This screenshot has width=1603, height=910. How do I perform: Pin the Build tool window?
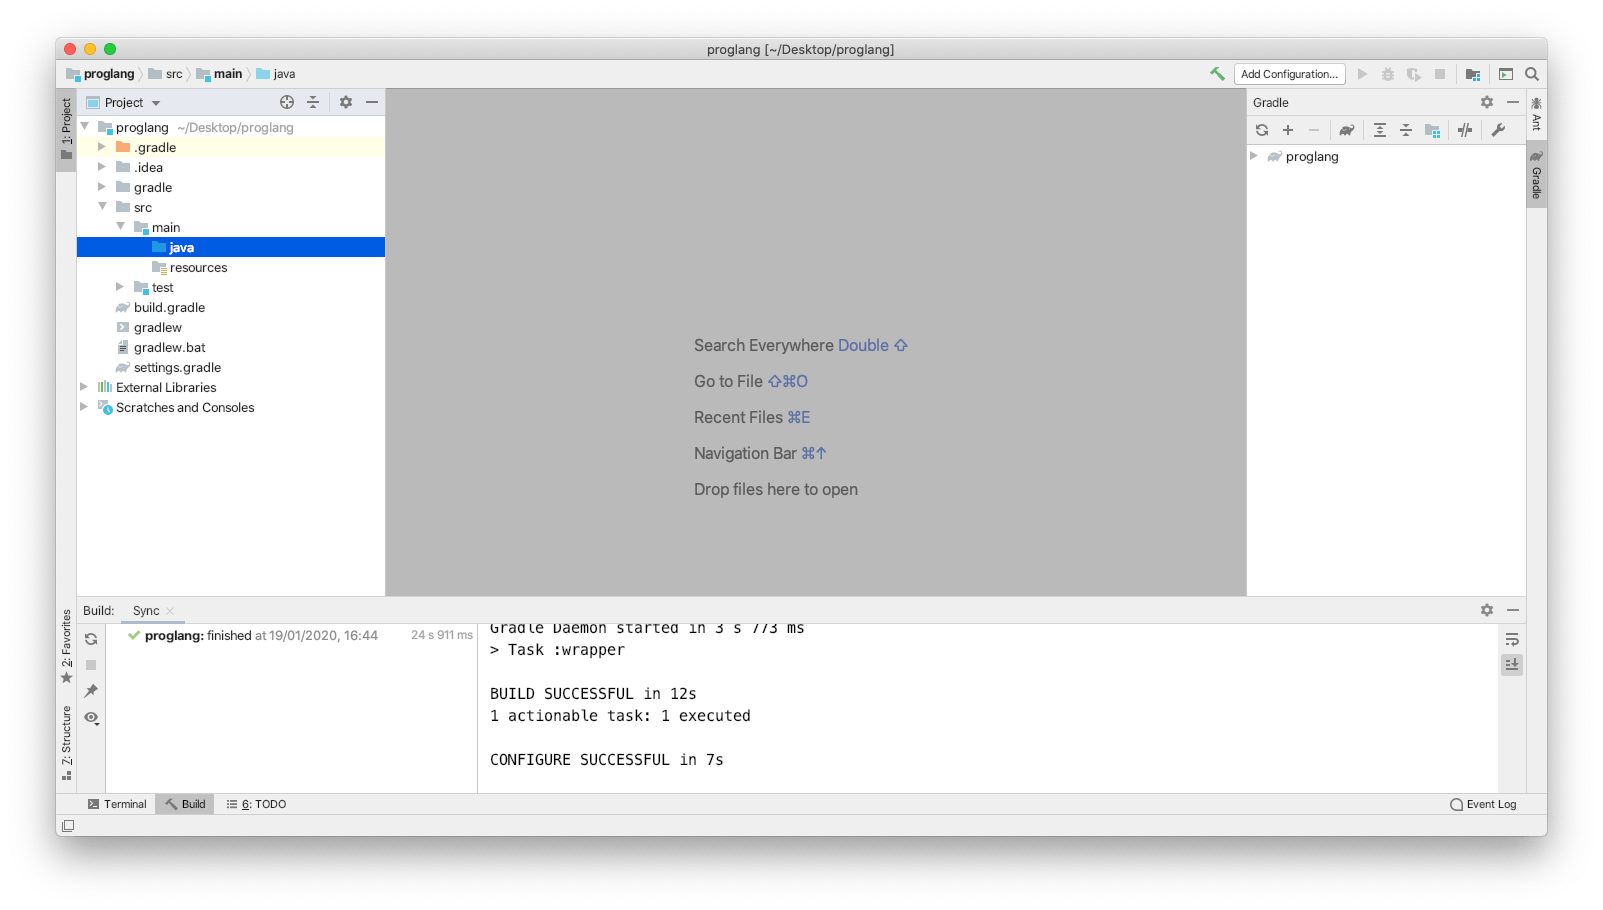point(90,691)
